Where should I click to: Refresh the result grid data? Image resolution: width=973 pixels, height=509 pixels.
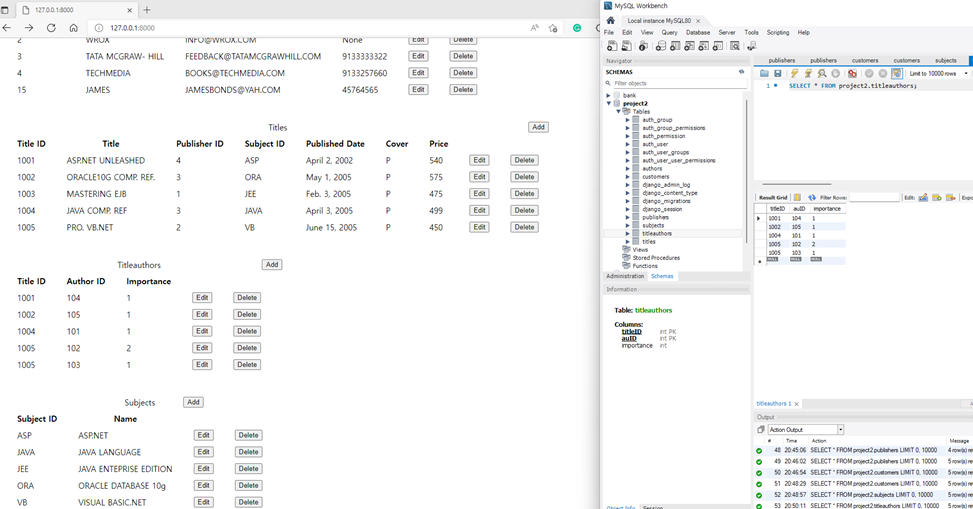[x=812, y=197]
